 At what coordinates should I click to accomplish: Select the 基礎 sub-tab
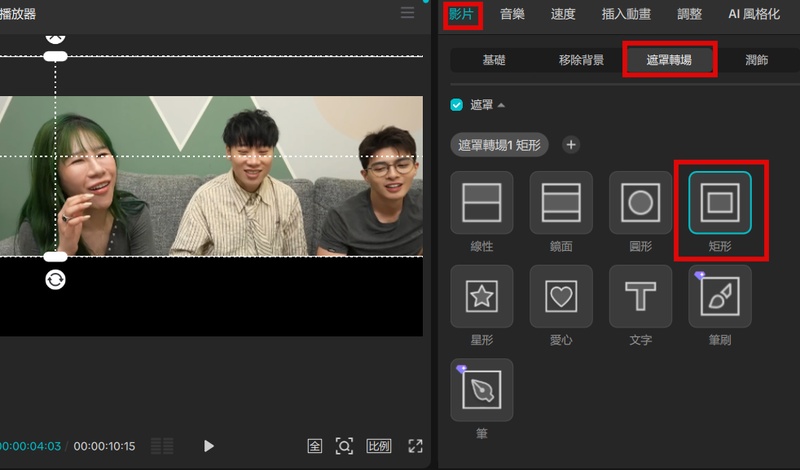[x=494, y=60]
